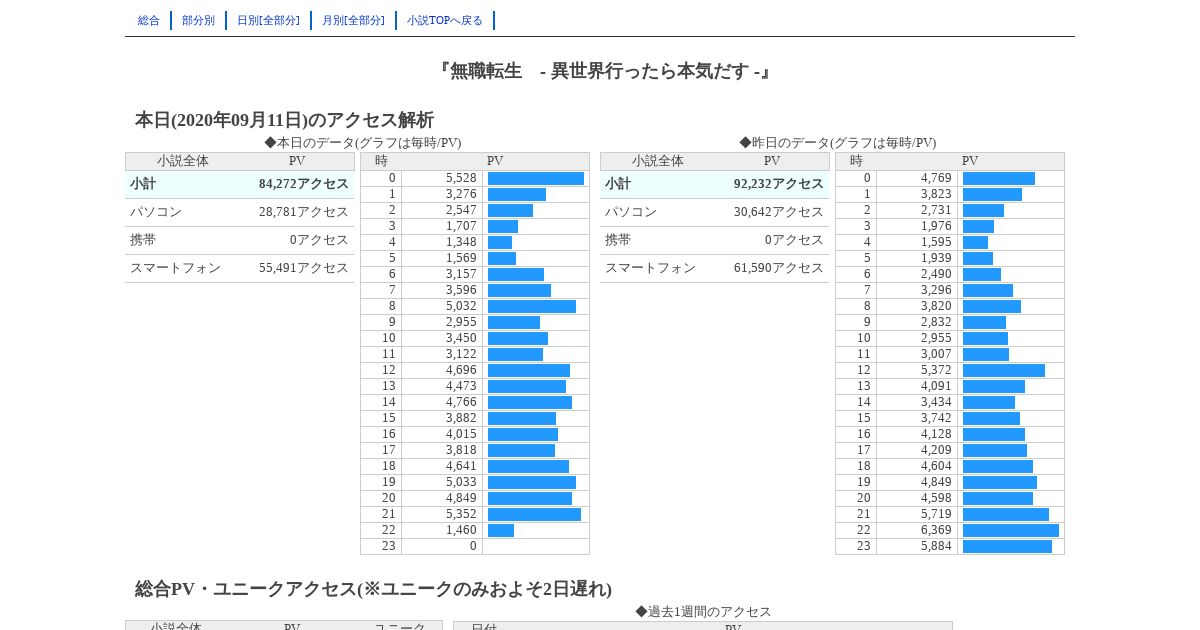Image resolution: width=1200 pixels, height=630 pixels.
Task: Click yesterday's PV value 4,769
Action: click(x=936, y=179)
